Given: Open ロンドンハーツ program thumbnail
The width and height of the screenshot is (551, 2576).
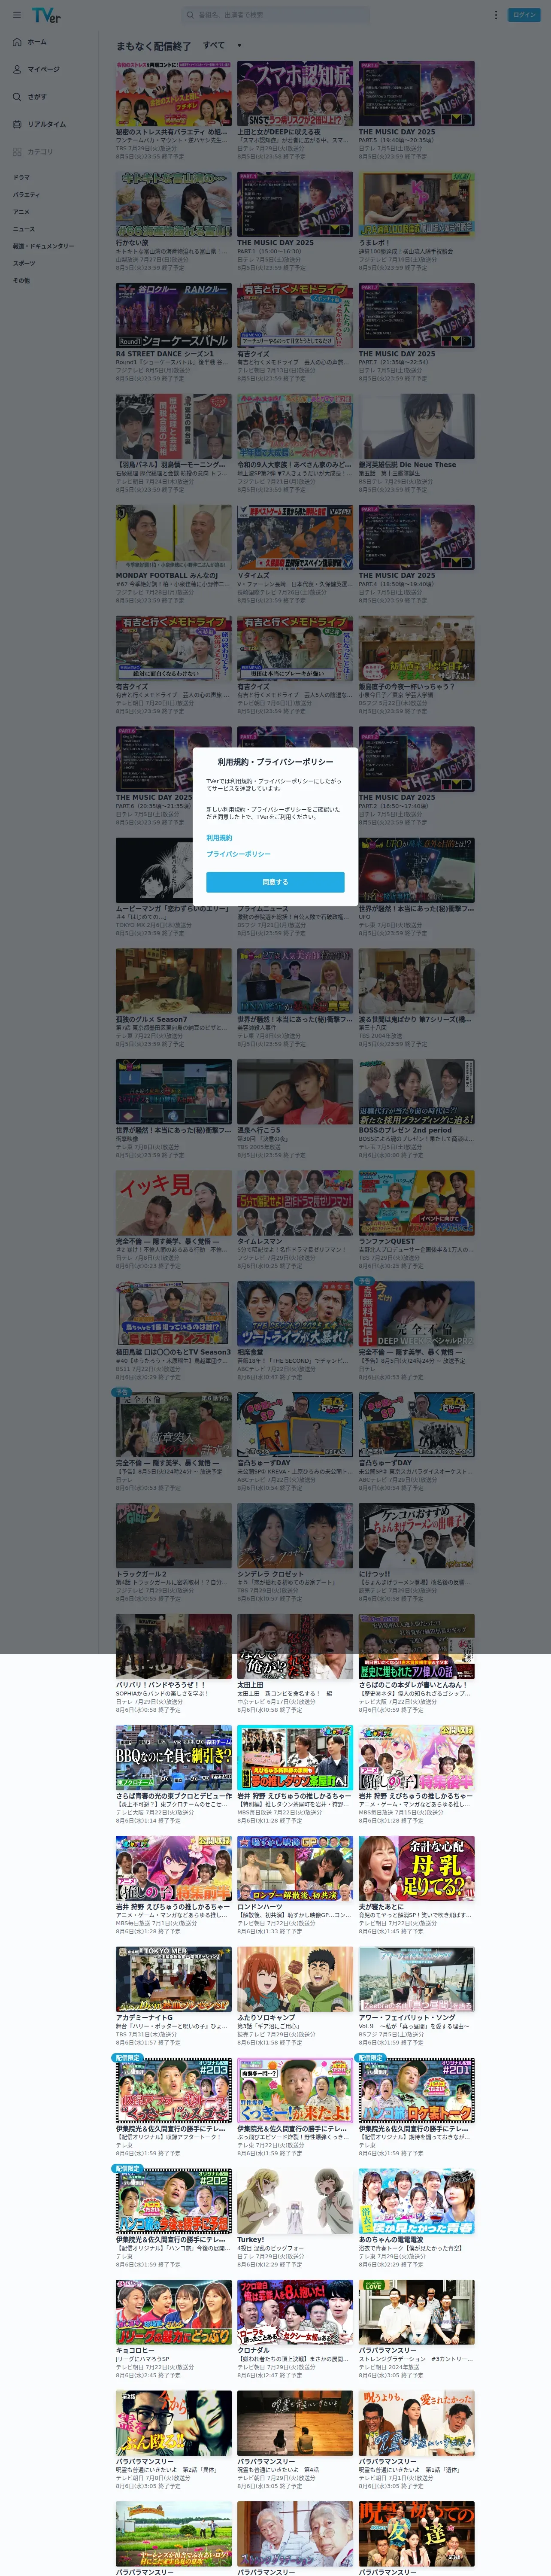Looking at the screenshot, I should [295, 1869].
